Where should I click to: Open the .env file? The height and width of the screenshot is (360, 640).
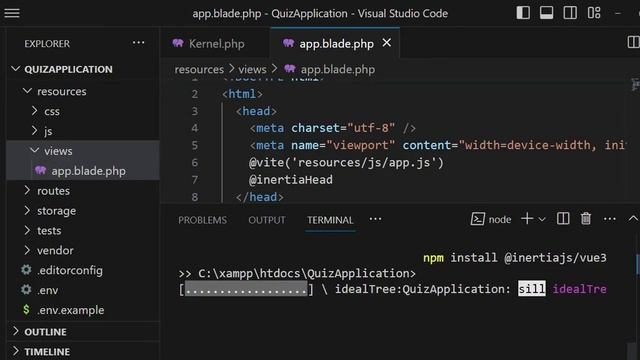[x=83, y=290]
